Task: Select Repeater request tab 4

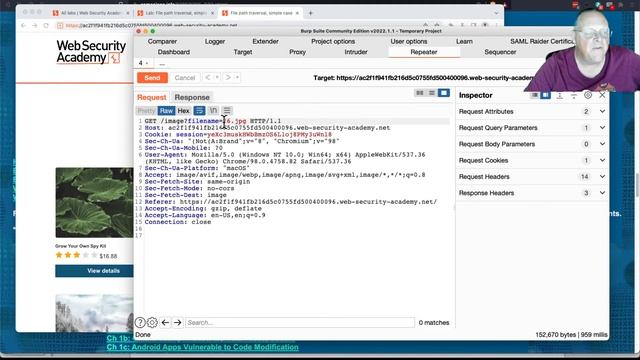Action: tap(143, 63)
